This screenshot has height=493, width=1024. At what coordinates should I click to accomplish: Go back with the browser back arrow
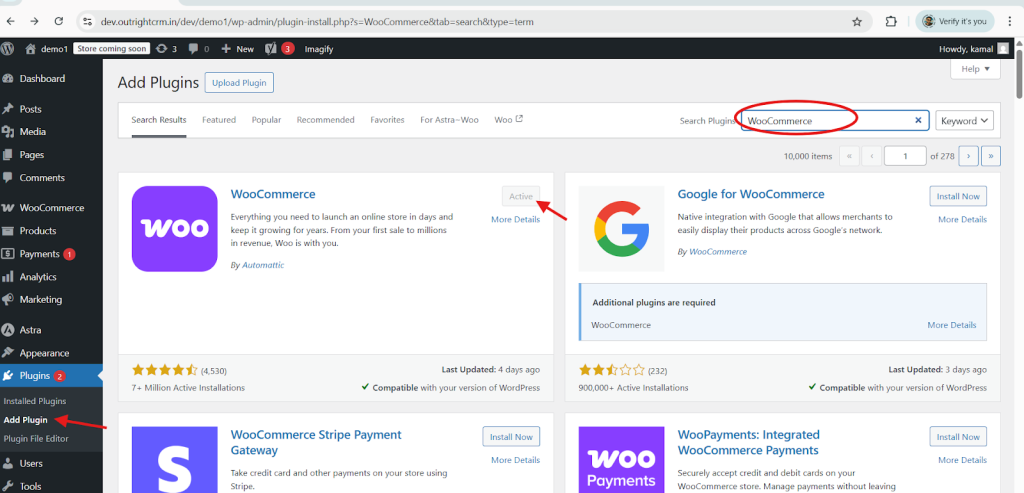point(10,21)
